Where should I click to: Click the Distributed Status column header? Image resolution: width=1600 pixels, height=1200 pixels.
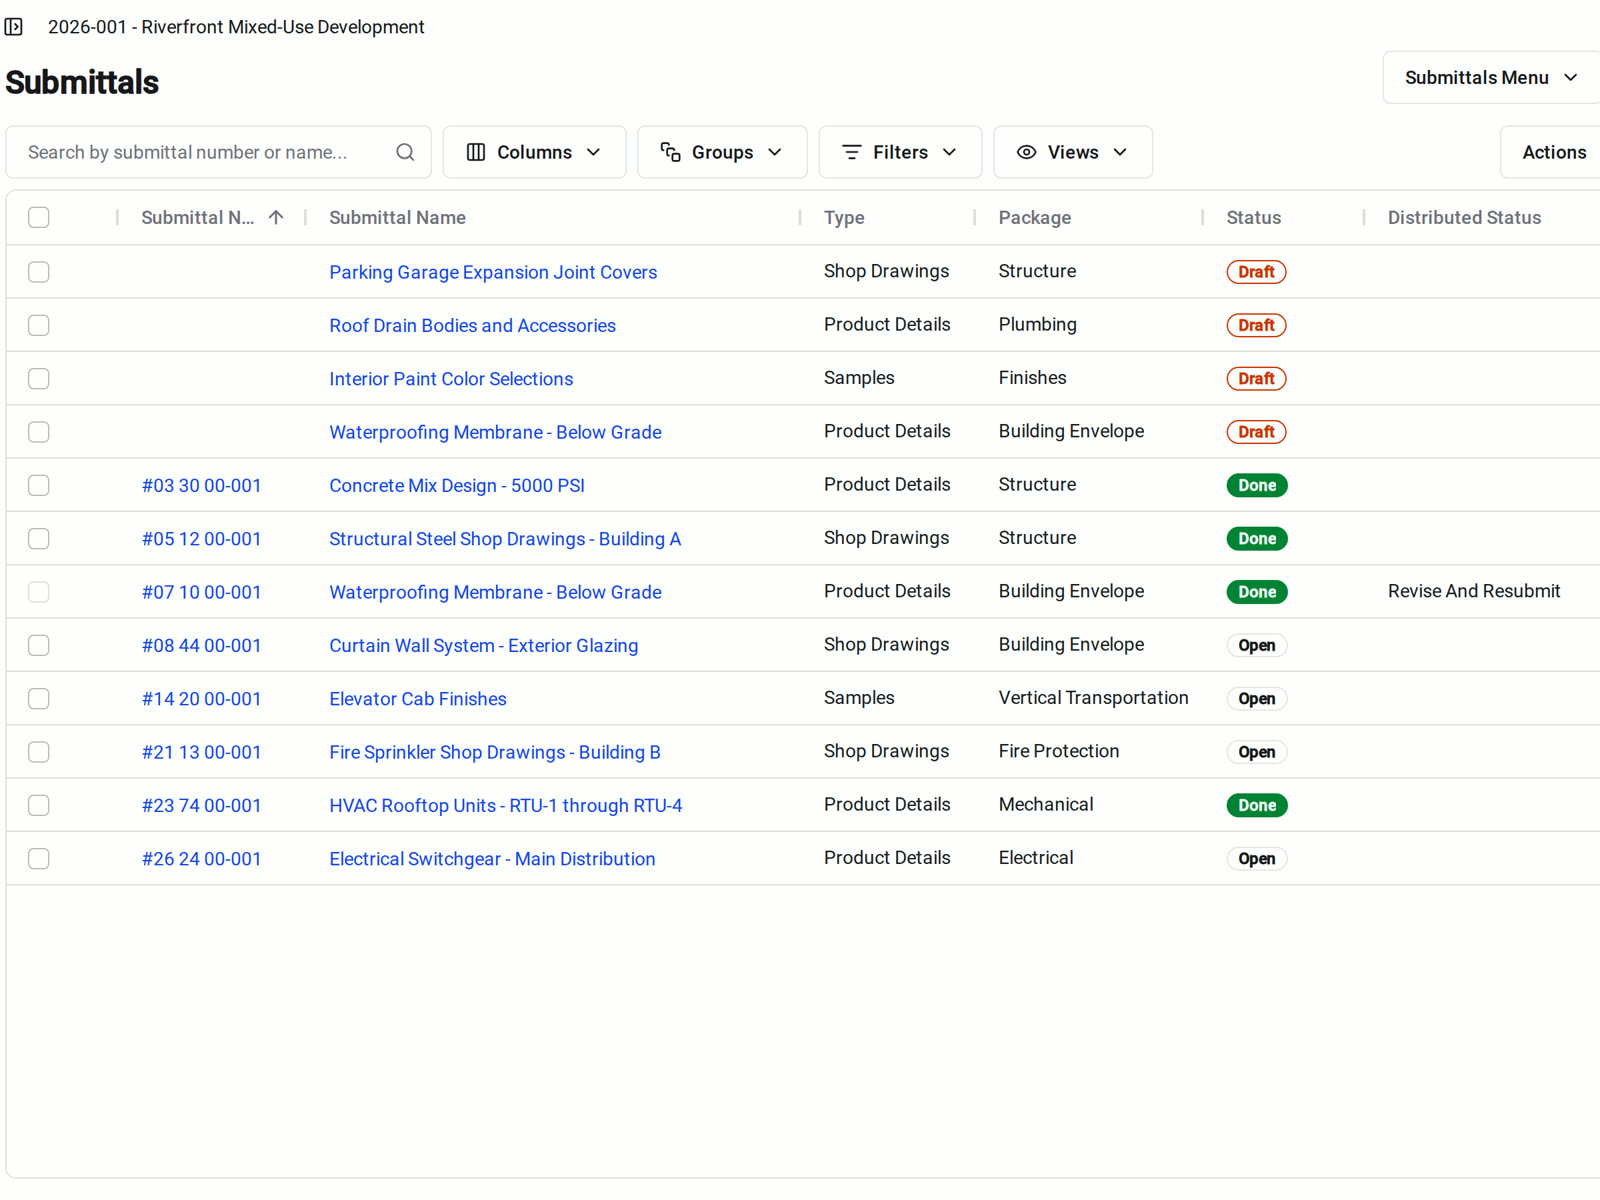point(1464,217)
